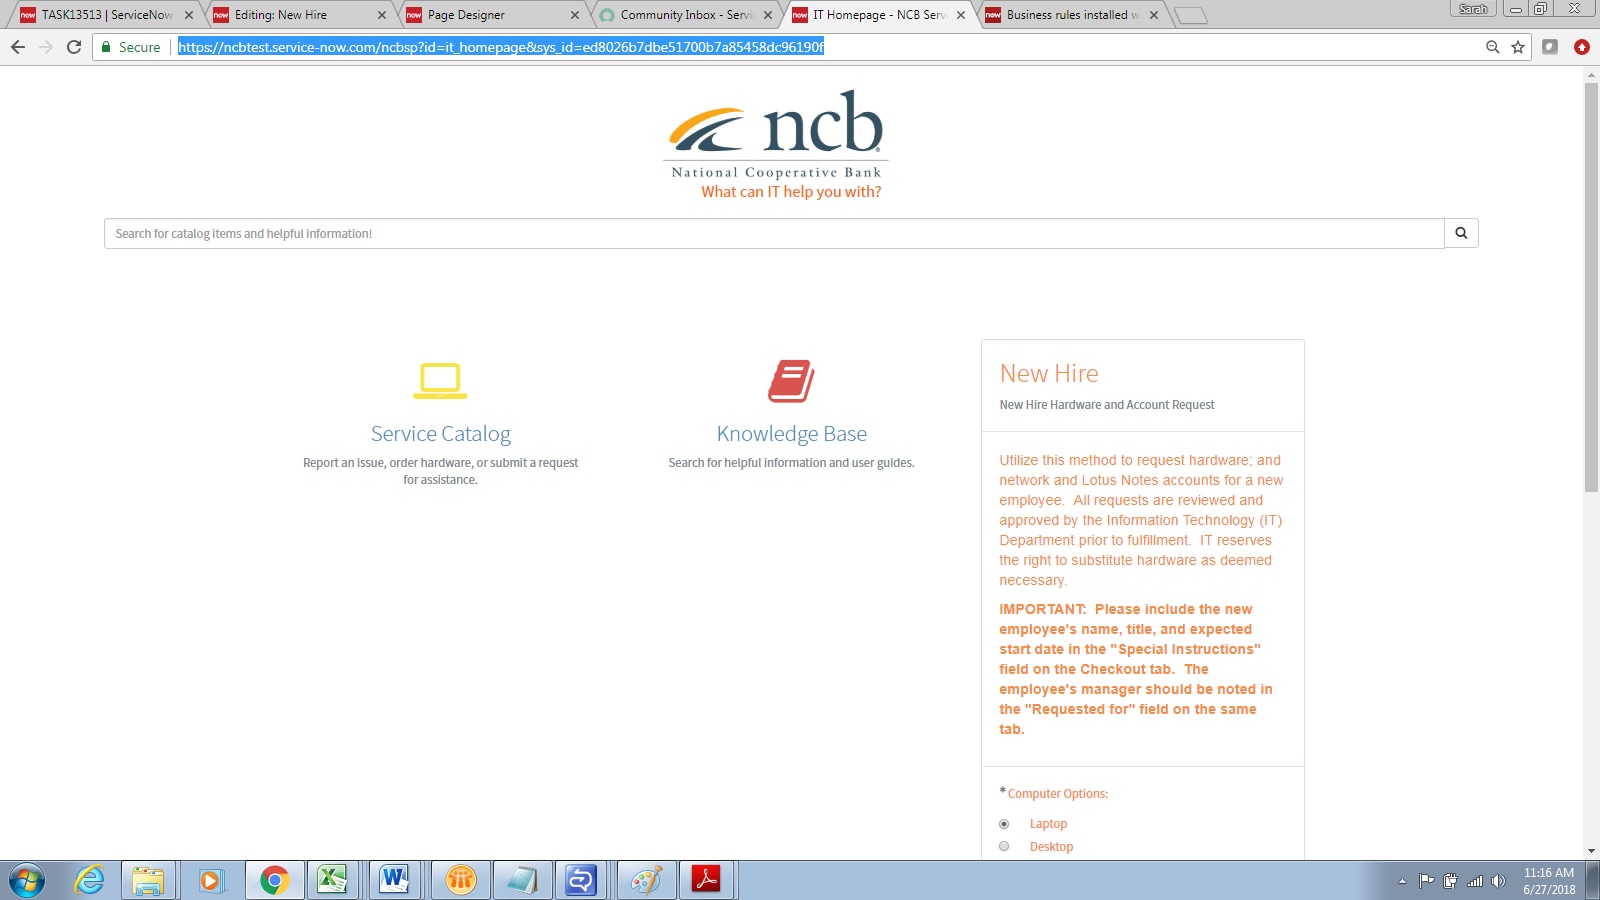Open Paint from the taskbar
The image size is (1600, 900).
(x=646, y=881)
